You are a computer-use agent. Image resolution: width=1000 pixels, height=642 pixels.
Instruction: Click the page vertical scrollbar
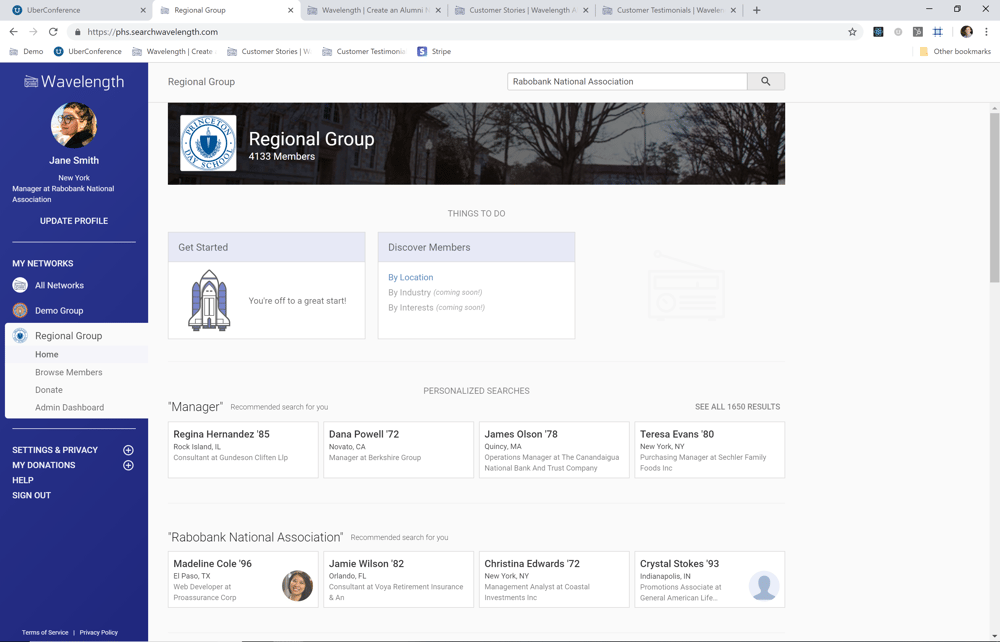994,197
